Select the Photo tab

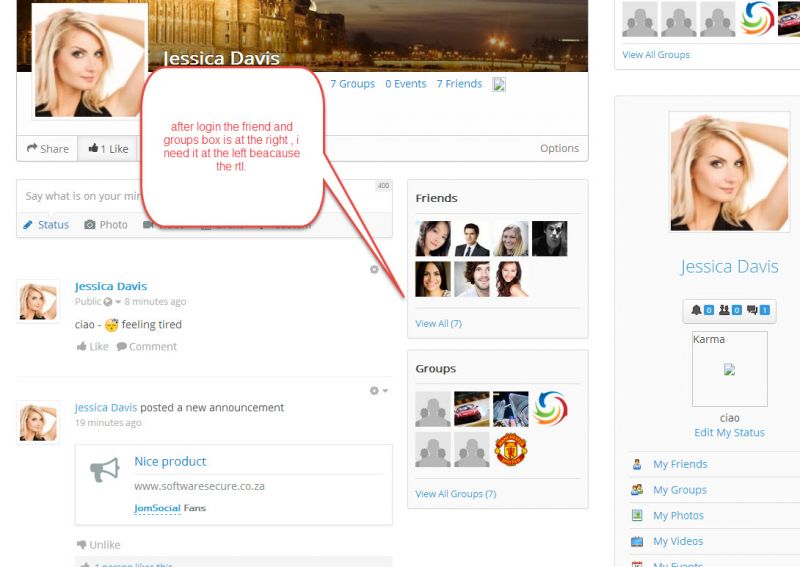coord(106,225)
